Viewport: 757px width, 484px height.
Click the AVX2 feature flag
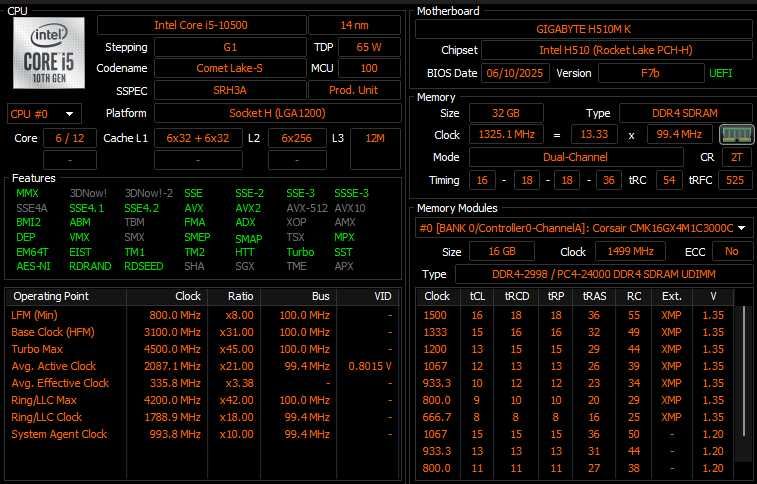(248, 208)
